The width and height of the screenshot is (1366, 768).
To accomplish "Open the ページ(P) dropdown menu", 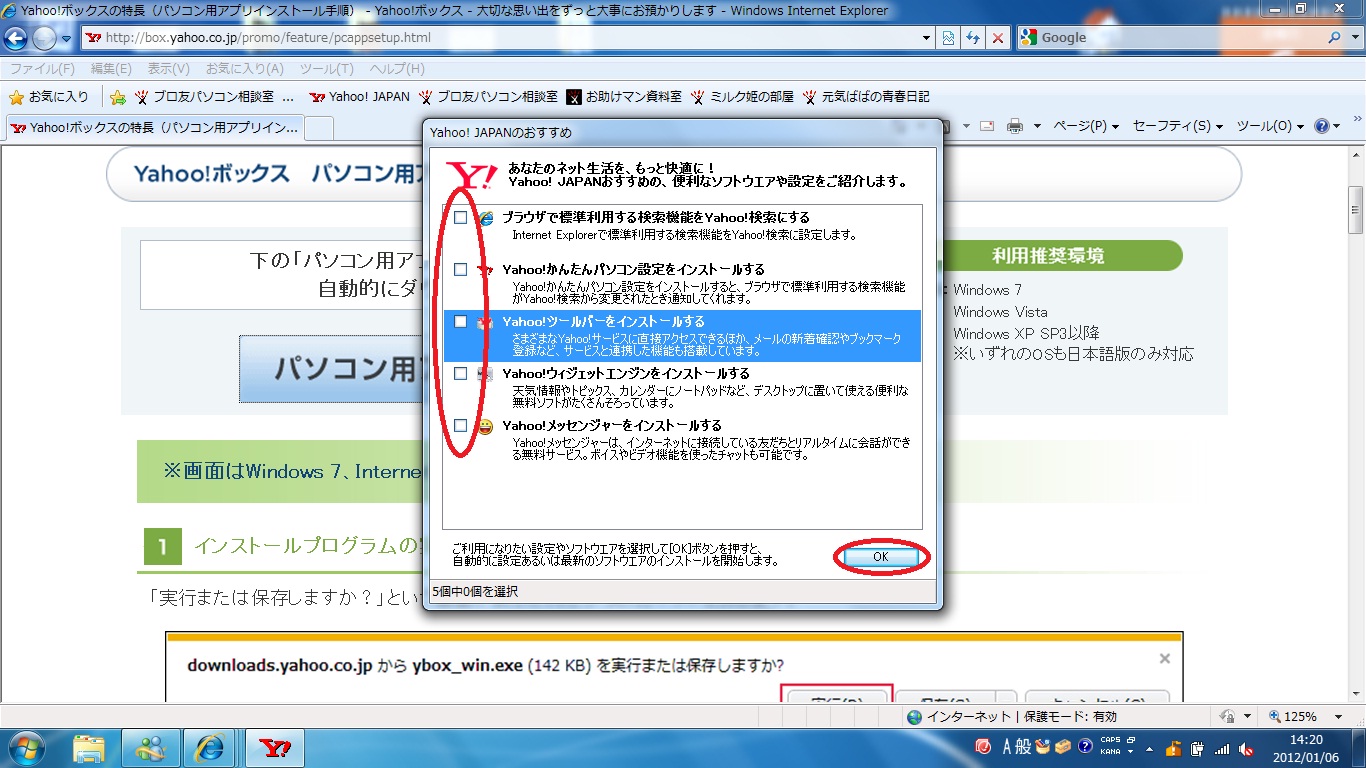I will point(1087,126).
